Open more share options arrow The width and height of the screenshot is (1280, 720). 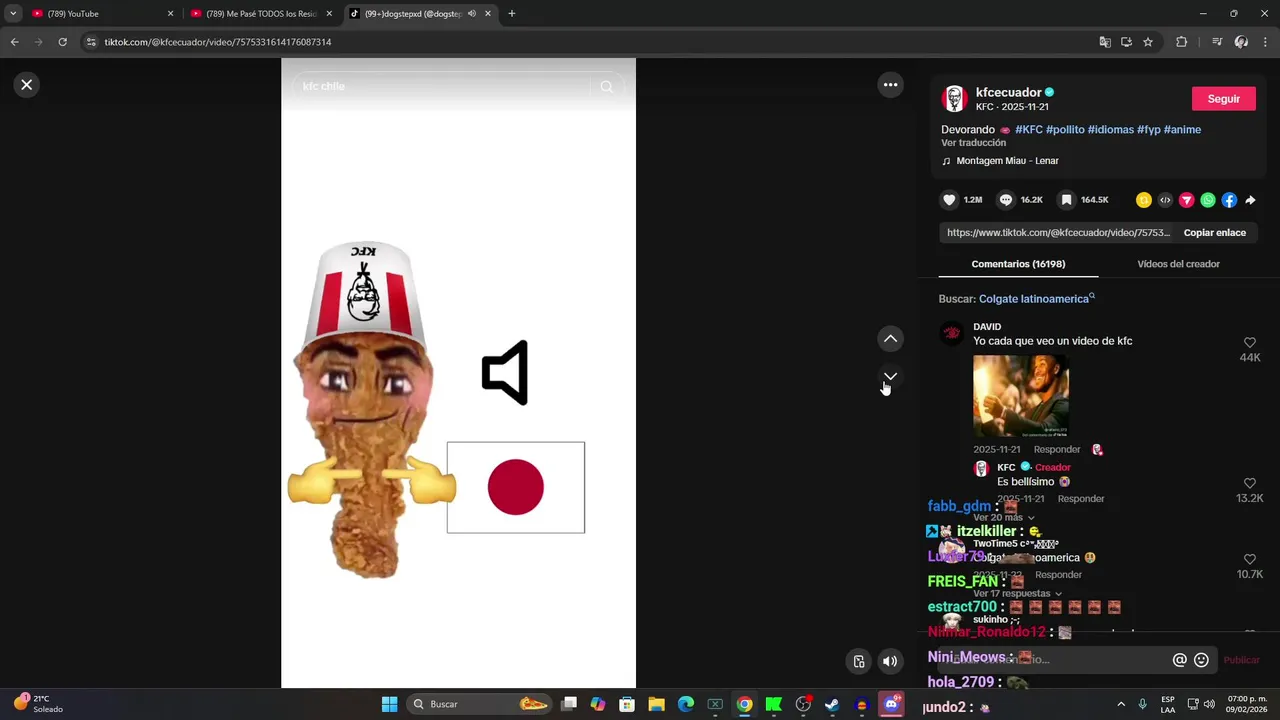[x=1250, y=200]
